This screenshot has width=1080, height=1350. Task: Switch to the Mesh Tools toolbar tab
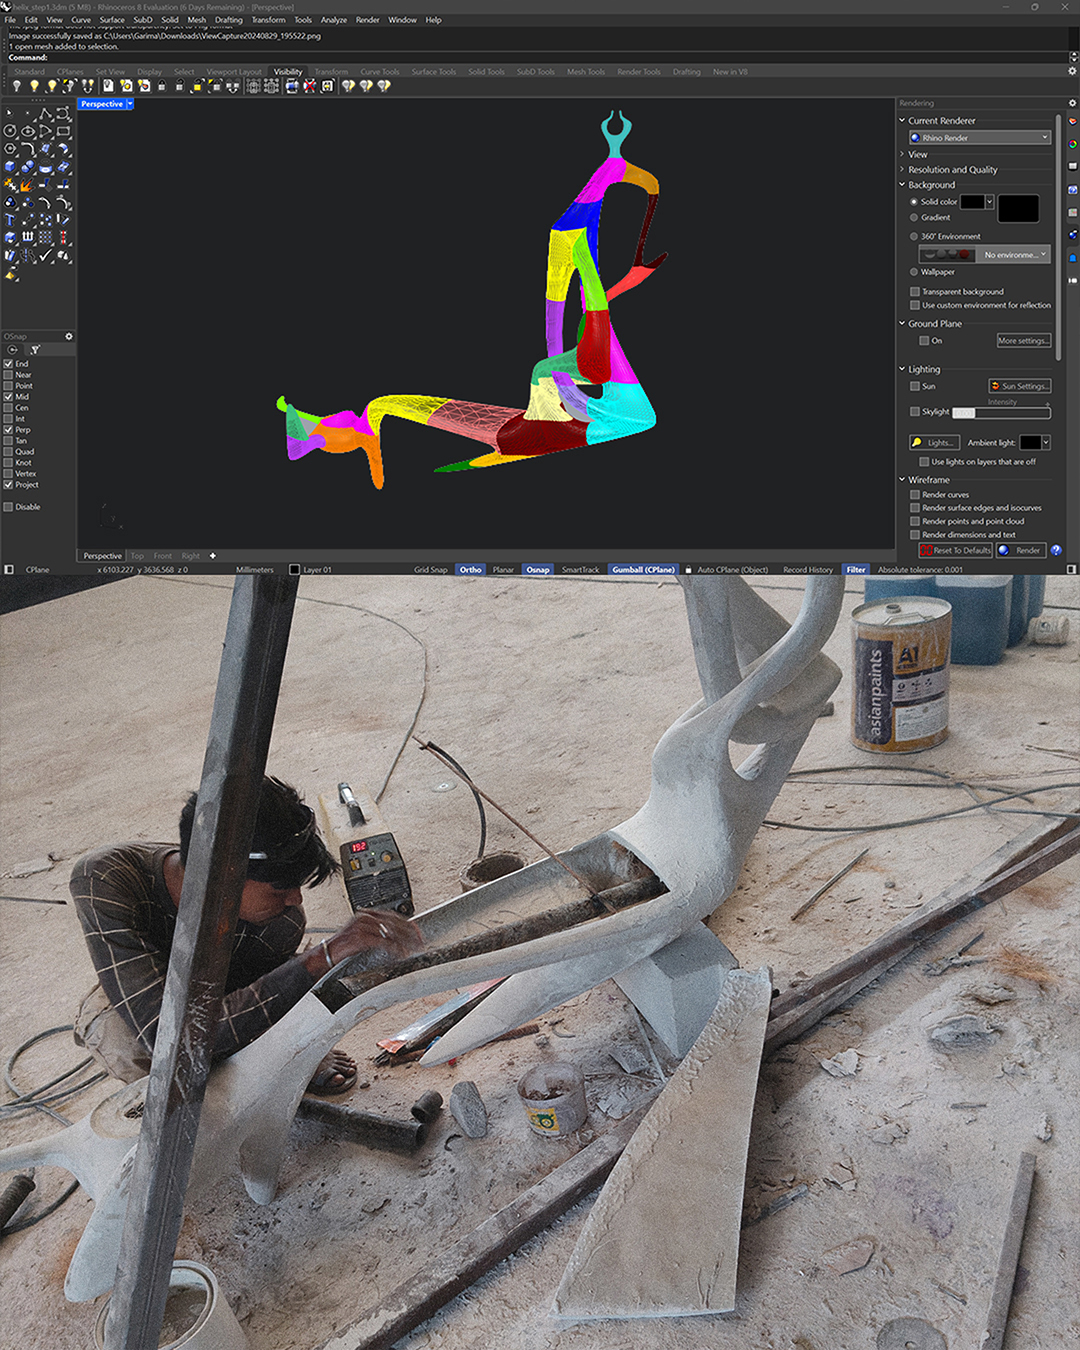586,72
